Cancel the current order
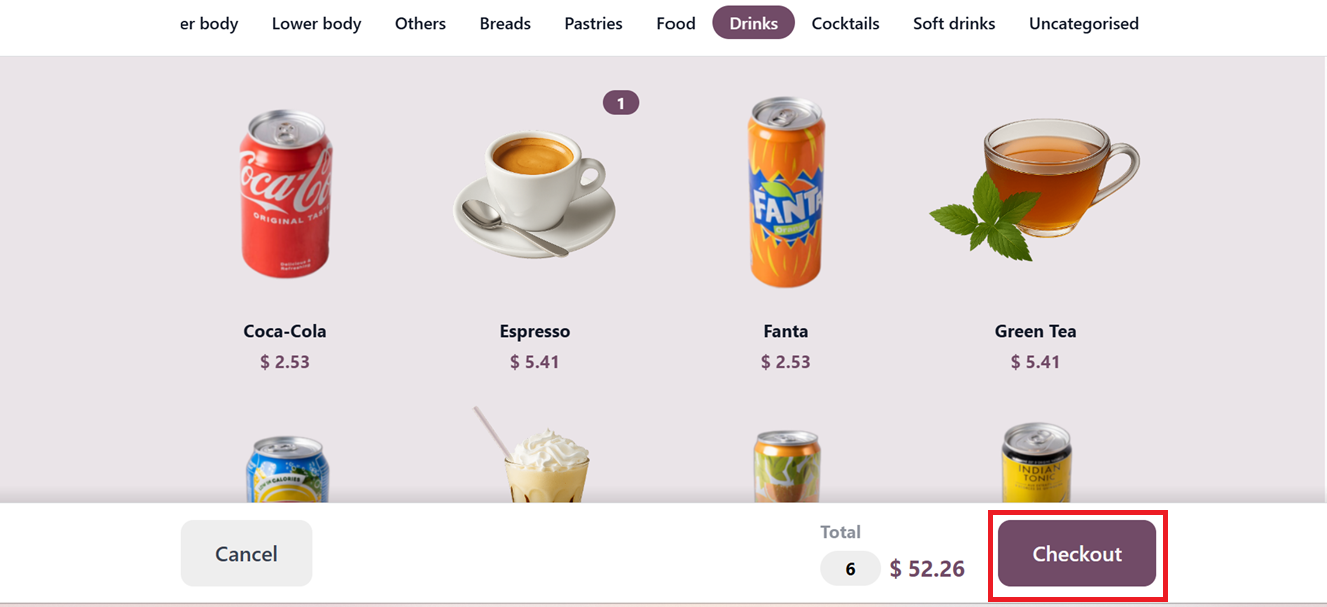 coord(246,553)
